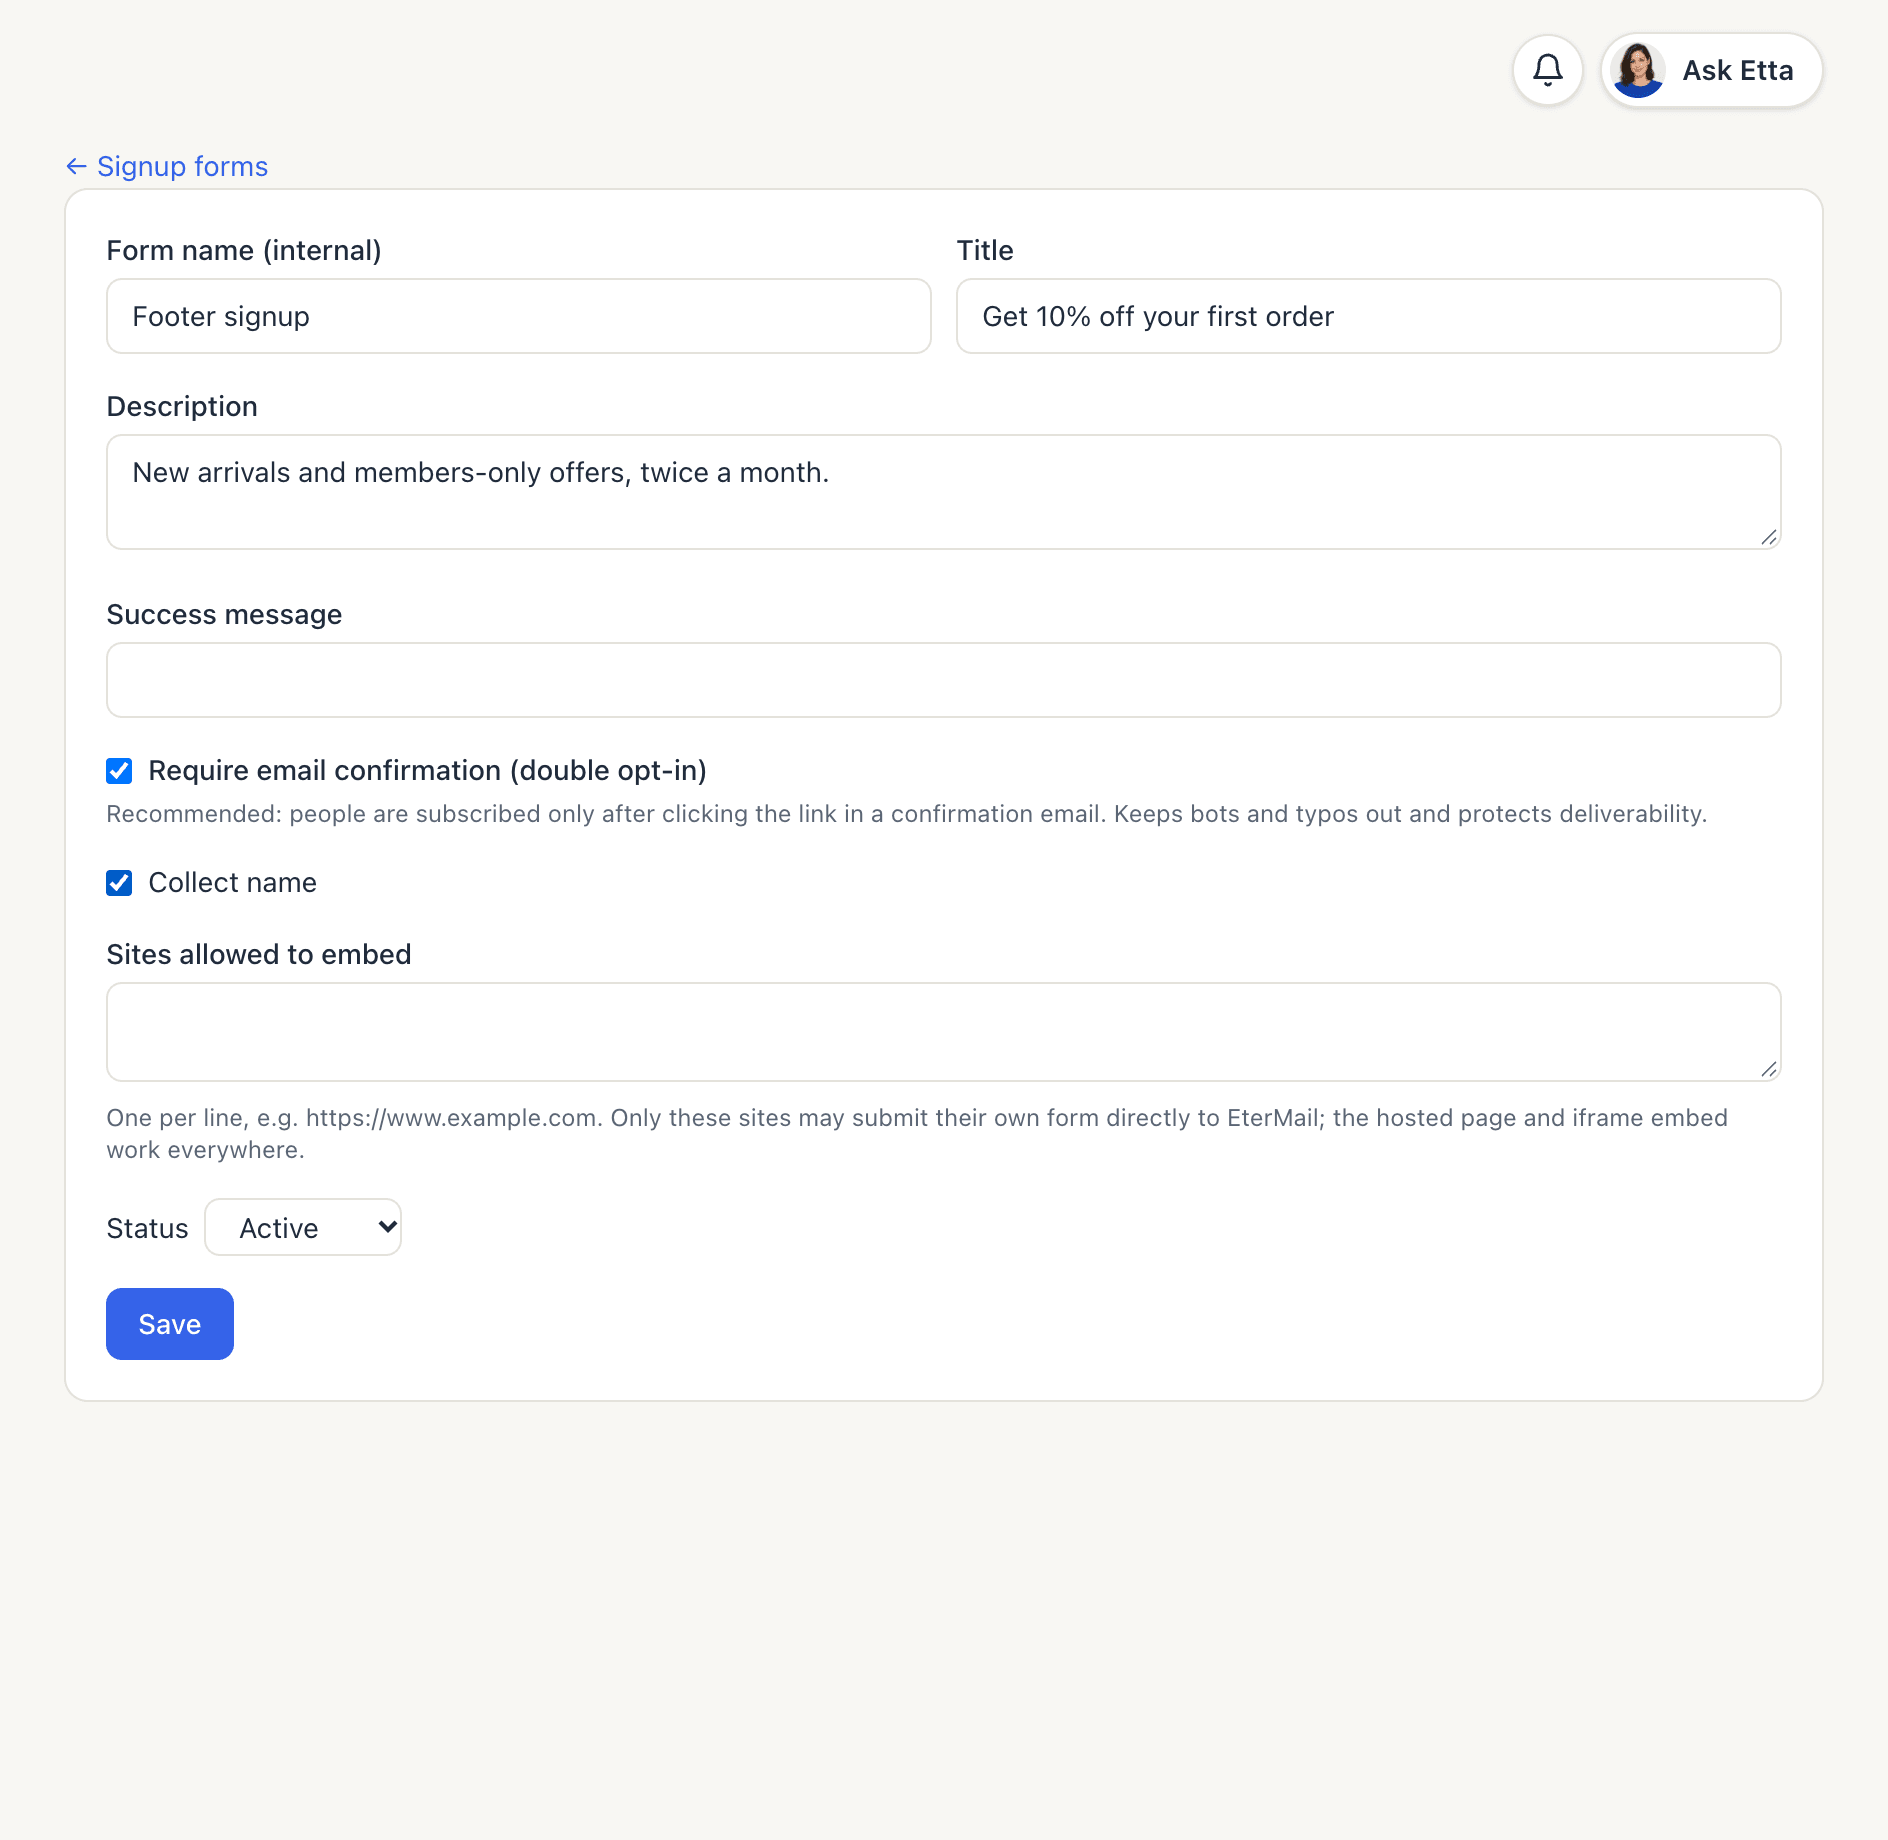Click the 'Sites allowed to embed' label

pyautogui.click(x=259, y=954)
